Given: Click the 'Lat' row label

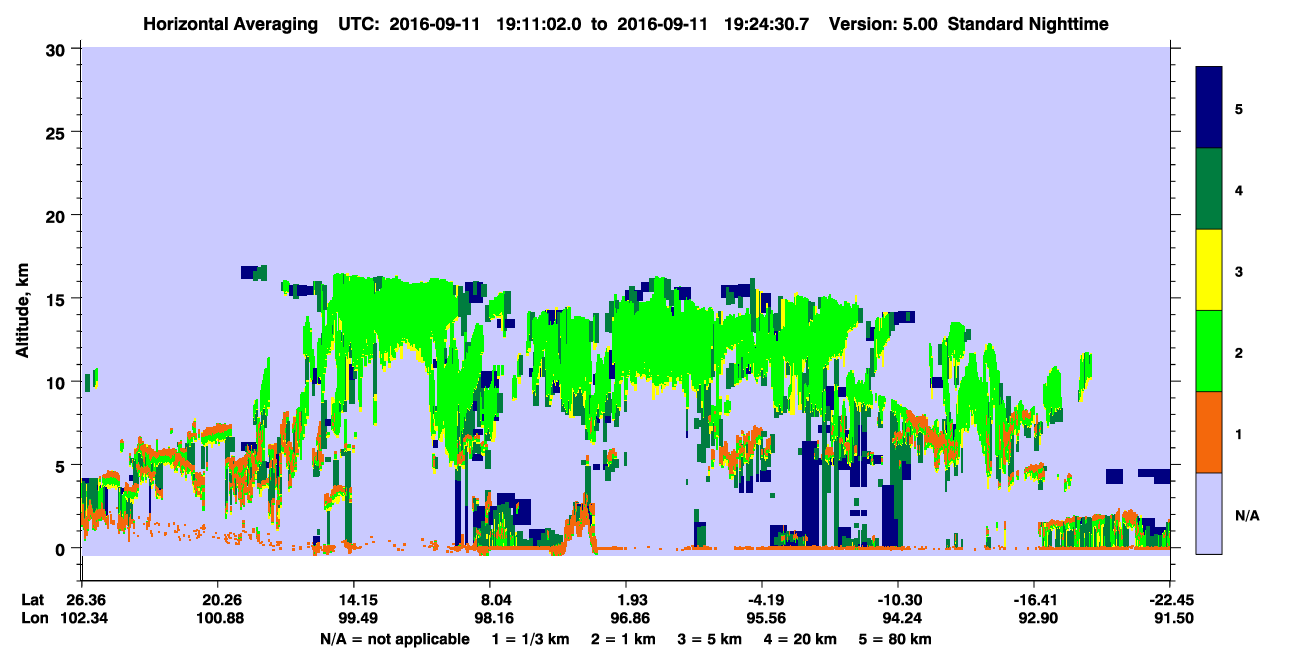Looking at the screenshot, I should pyautogui.click(x=33, y=600).
